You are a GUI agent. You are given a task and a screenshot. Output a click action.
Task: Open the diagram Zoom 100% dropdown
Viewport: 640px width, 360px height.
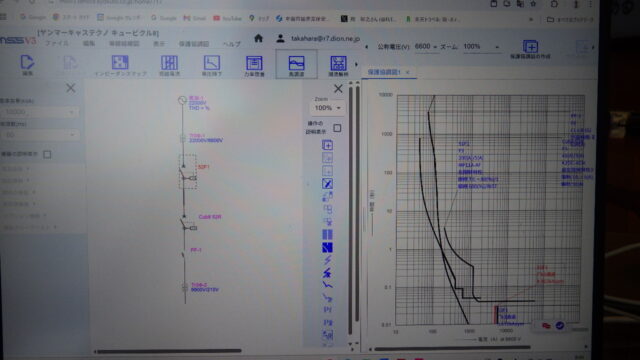pyautogui.click(x=327, y=108)
